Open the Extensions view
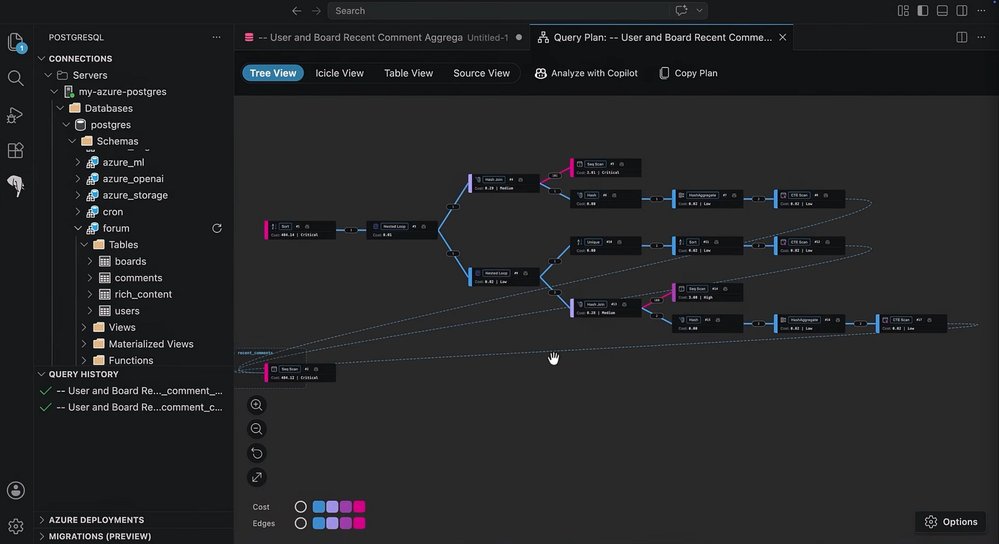Screen dimensions: 999x544 (15, 150)
